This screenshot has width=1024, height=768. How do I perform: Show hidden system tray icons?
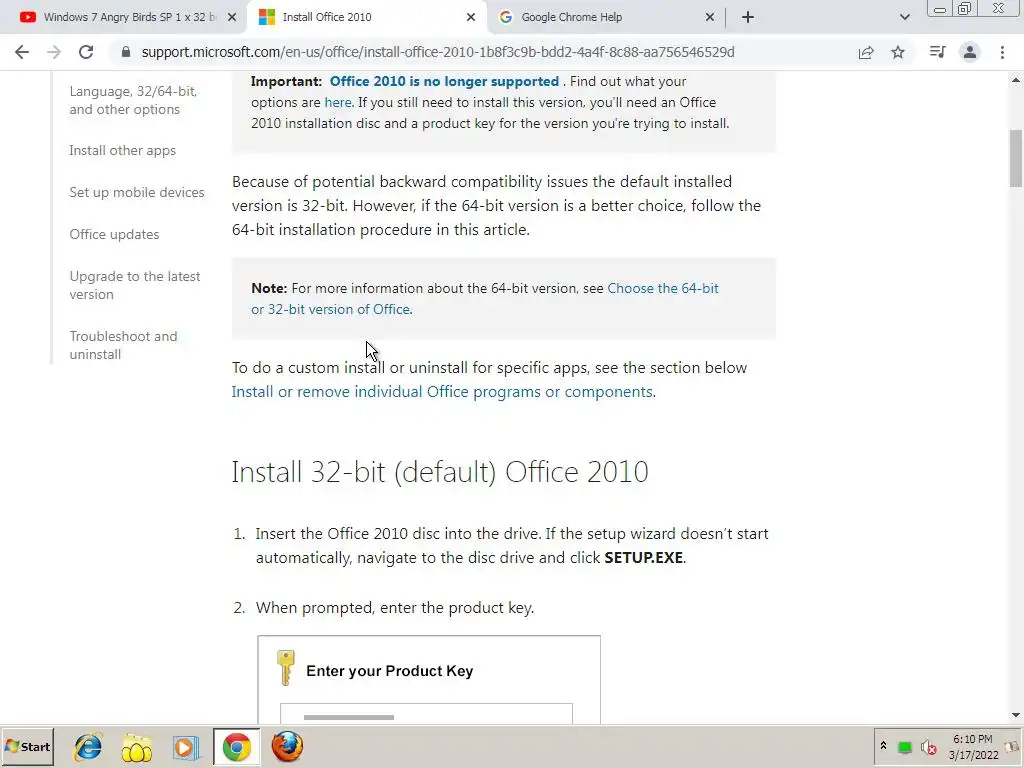[883, 746]
